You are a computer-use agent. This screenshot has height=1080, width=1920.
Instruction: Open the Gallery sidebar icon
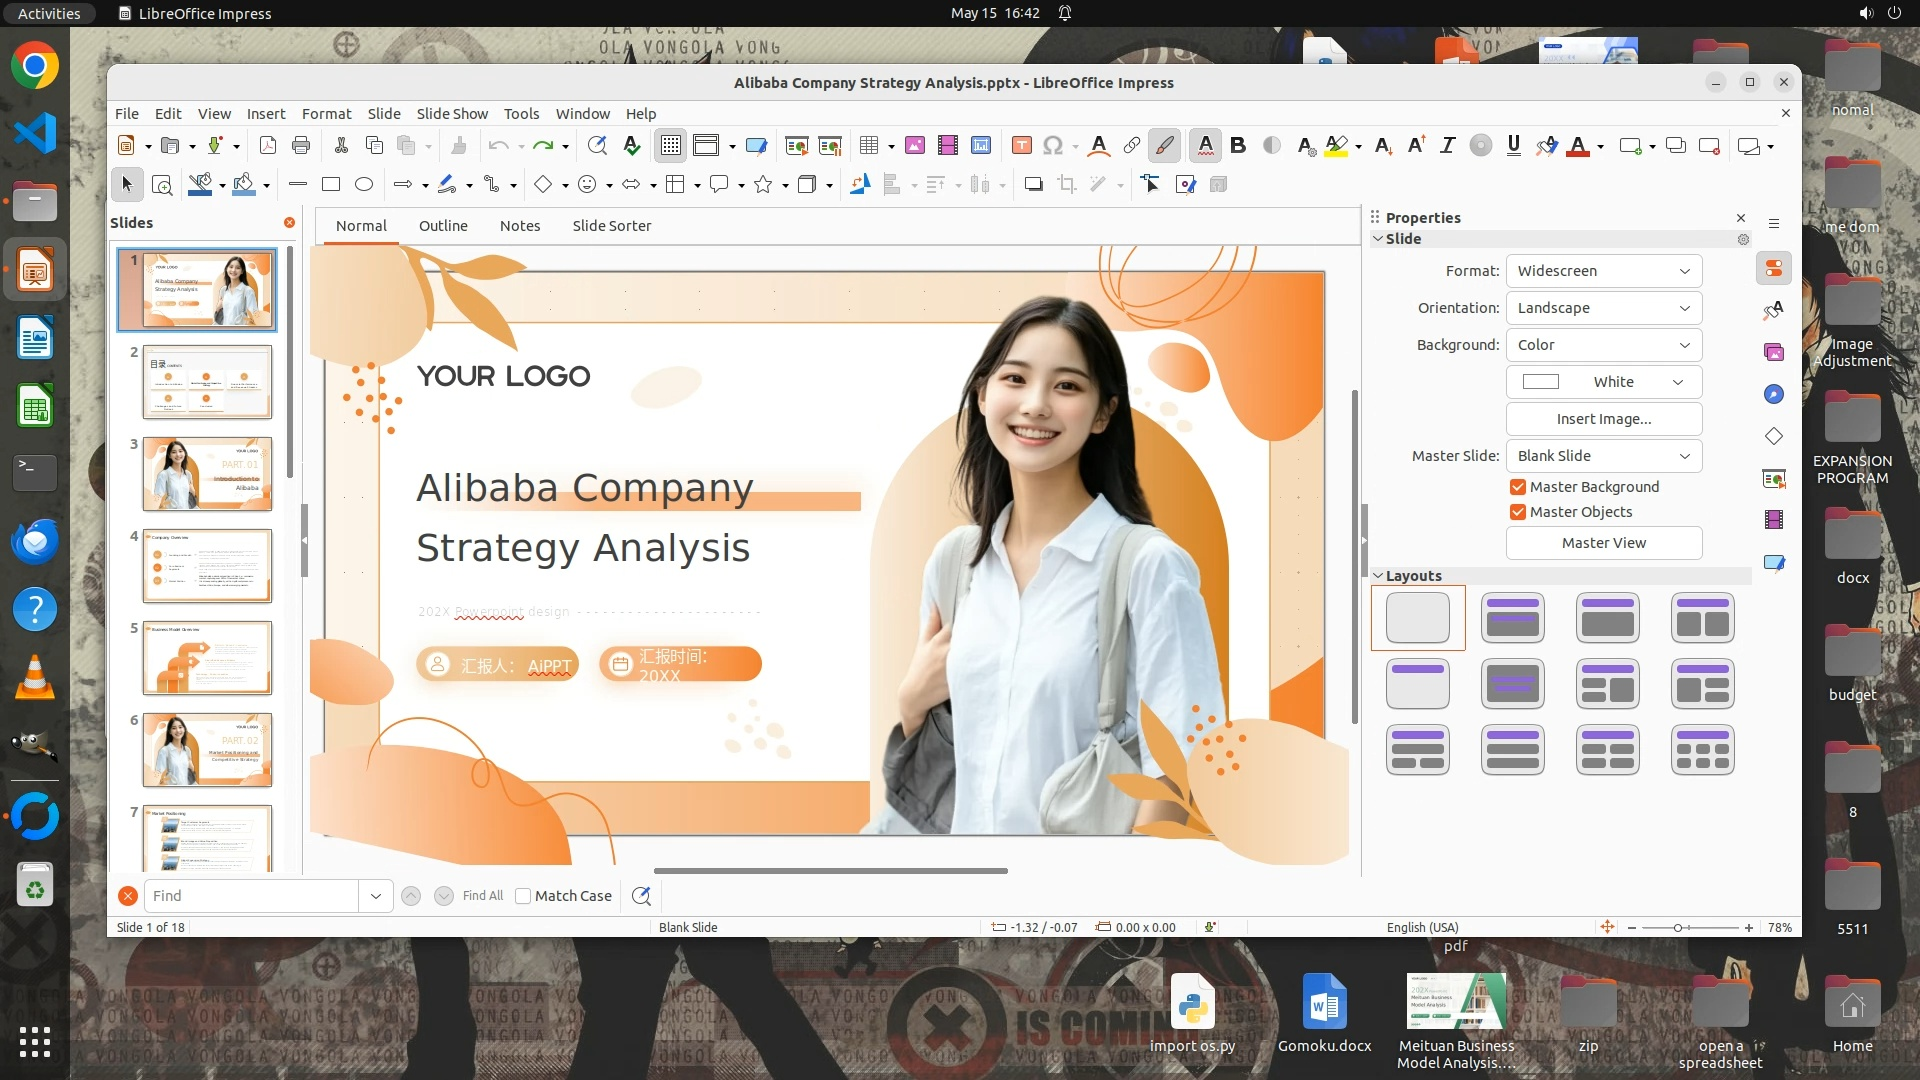[x=1774, y=352]
